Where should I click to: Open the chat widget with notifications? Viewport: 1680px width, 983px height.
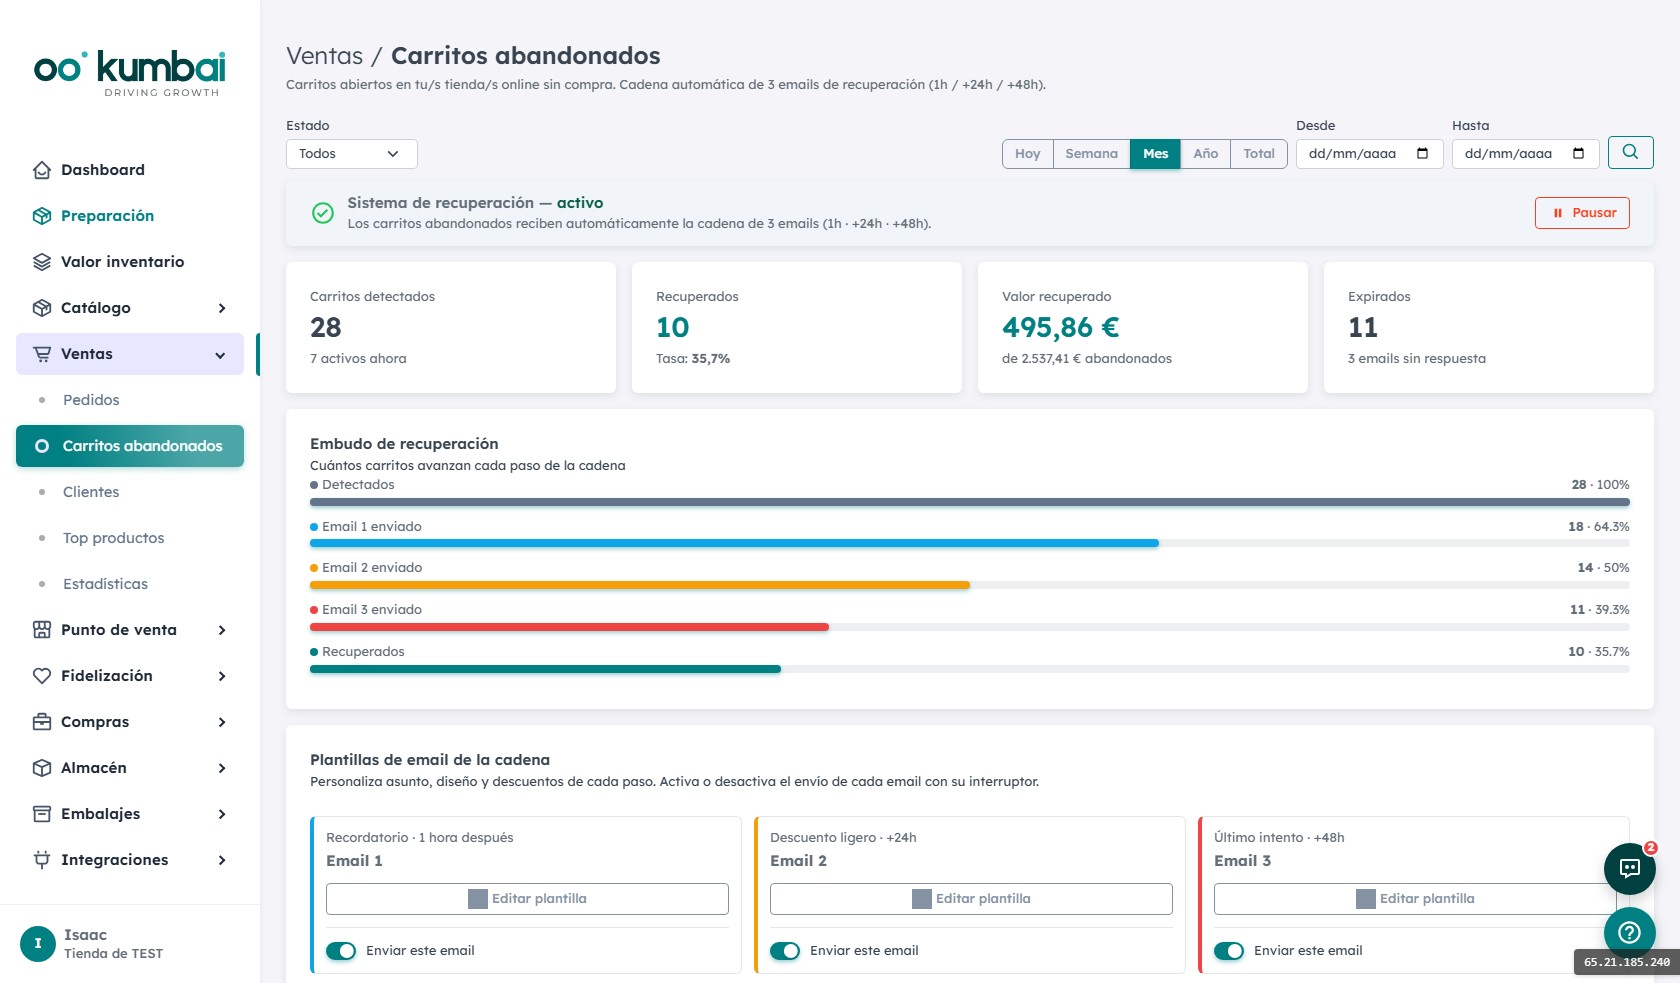(x=1630, y=868)
